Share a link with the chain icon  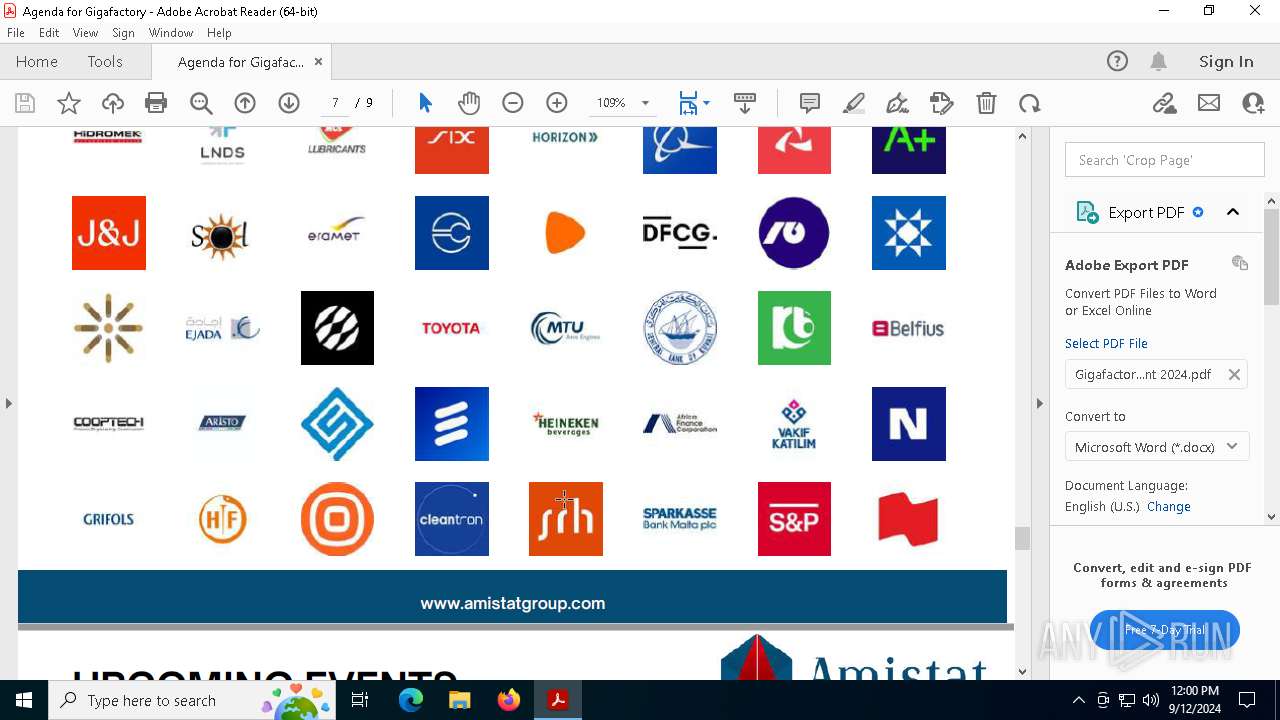1164,103
